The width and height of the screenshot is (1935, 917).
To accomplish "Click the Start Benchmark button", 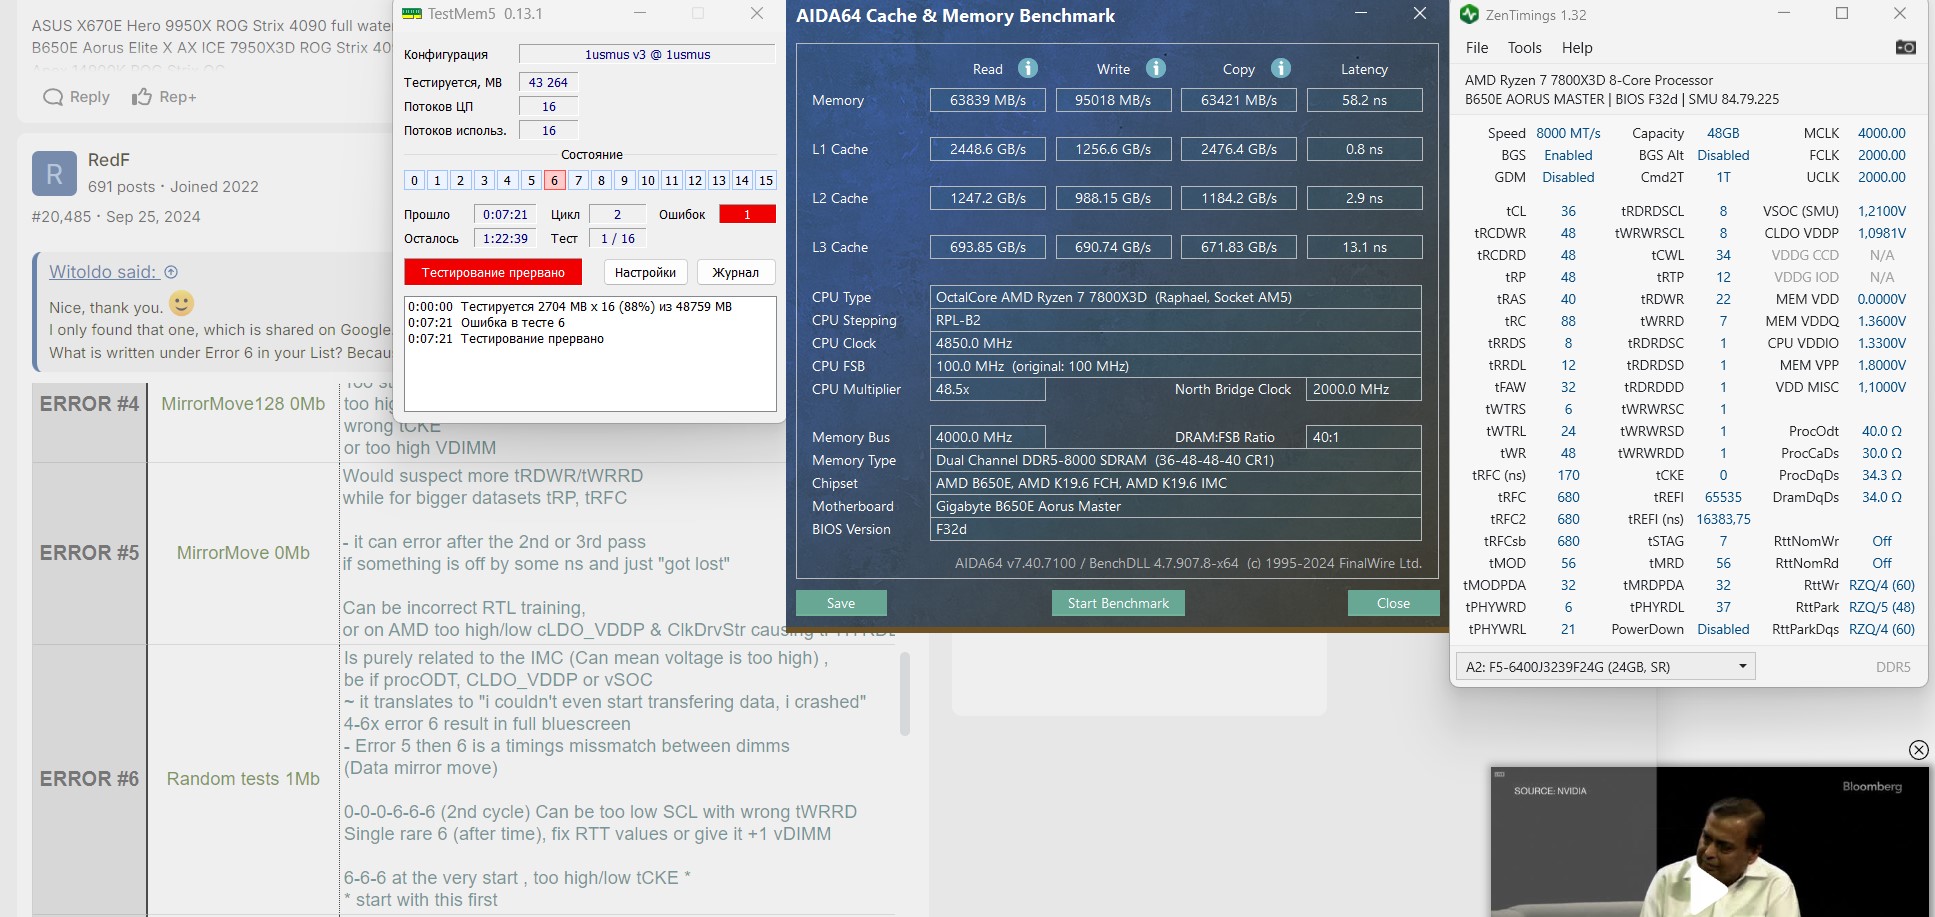I will coord(1118,603).
